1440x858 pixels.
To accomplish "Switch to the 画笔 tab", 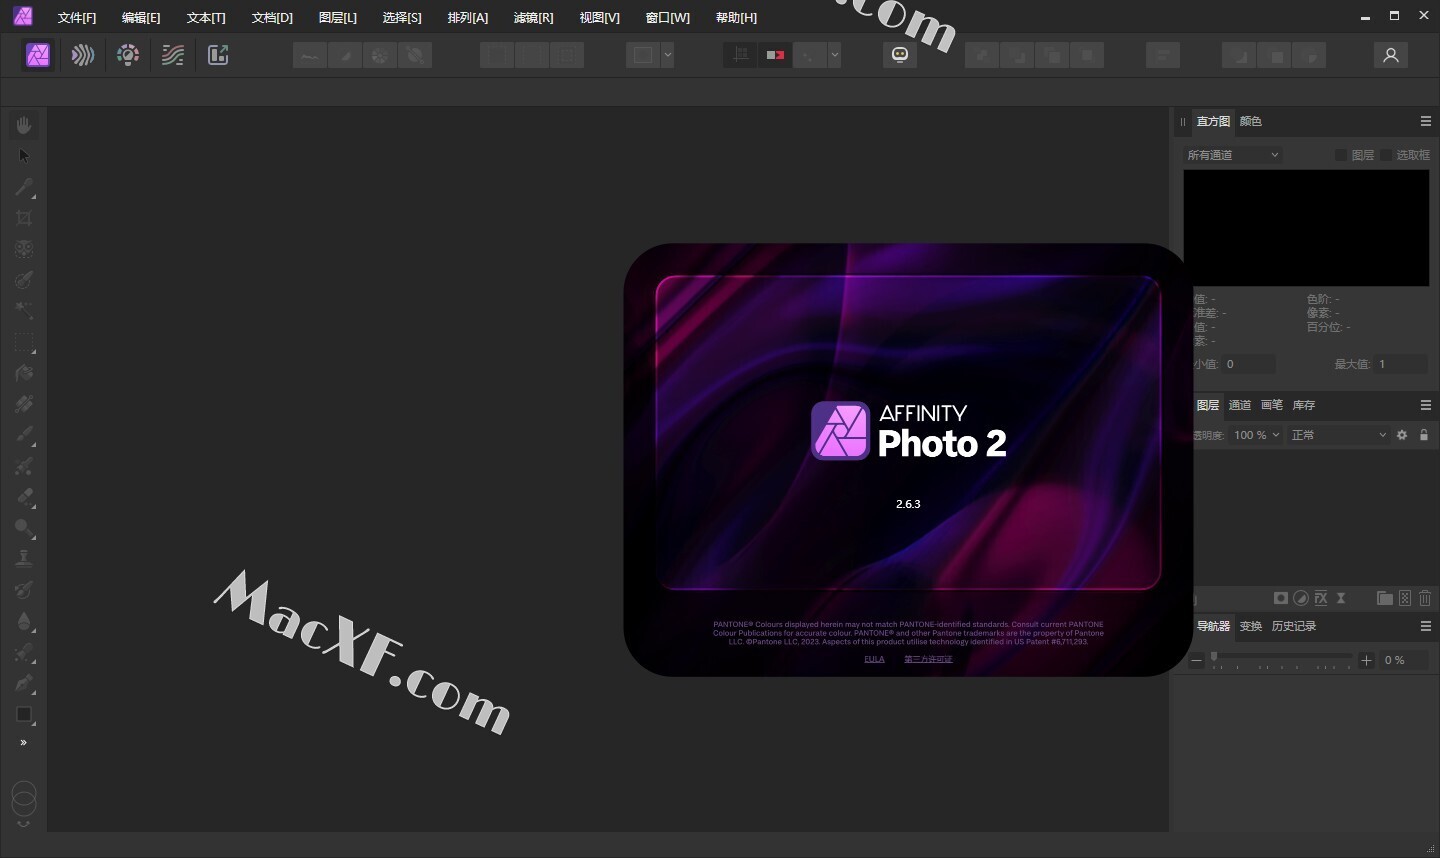I will 1272,405.
